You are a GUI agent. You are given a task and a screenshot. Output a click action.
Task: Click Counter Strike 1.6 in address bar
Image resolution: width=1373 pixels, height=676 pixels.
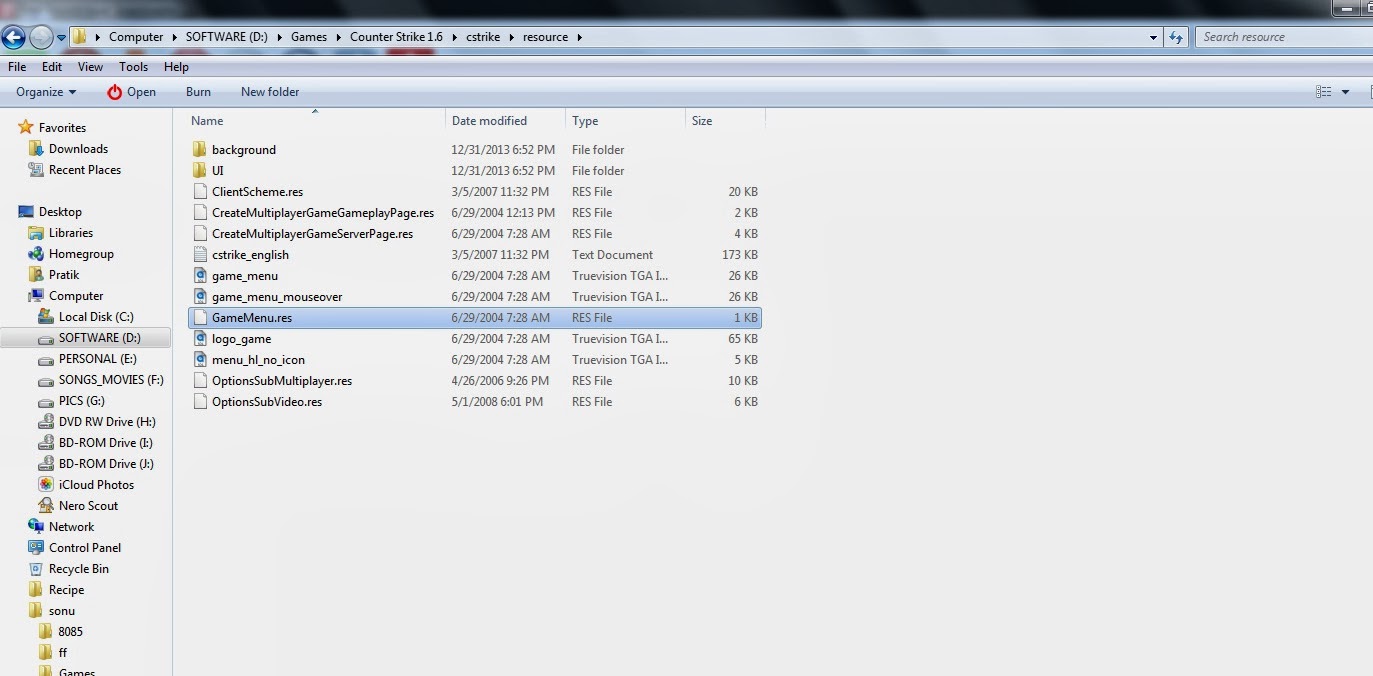click(x=396, y=37)
